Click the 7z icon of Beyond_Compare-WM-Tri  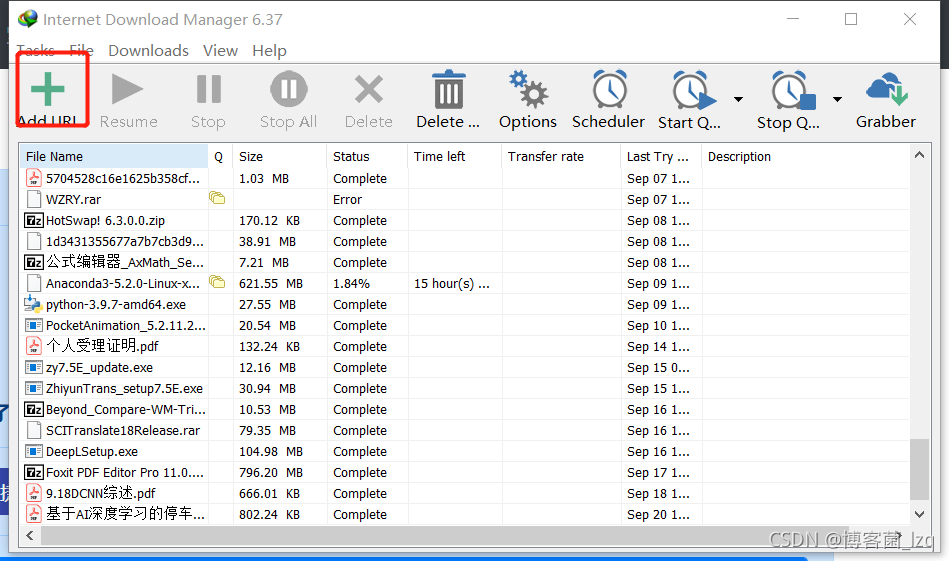click(x=34, y=410)
